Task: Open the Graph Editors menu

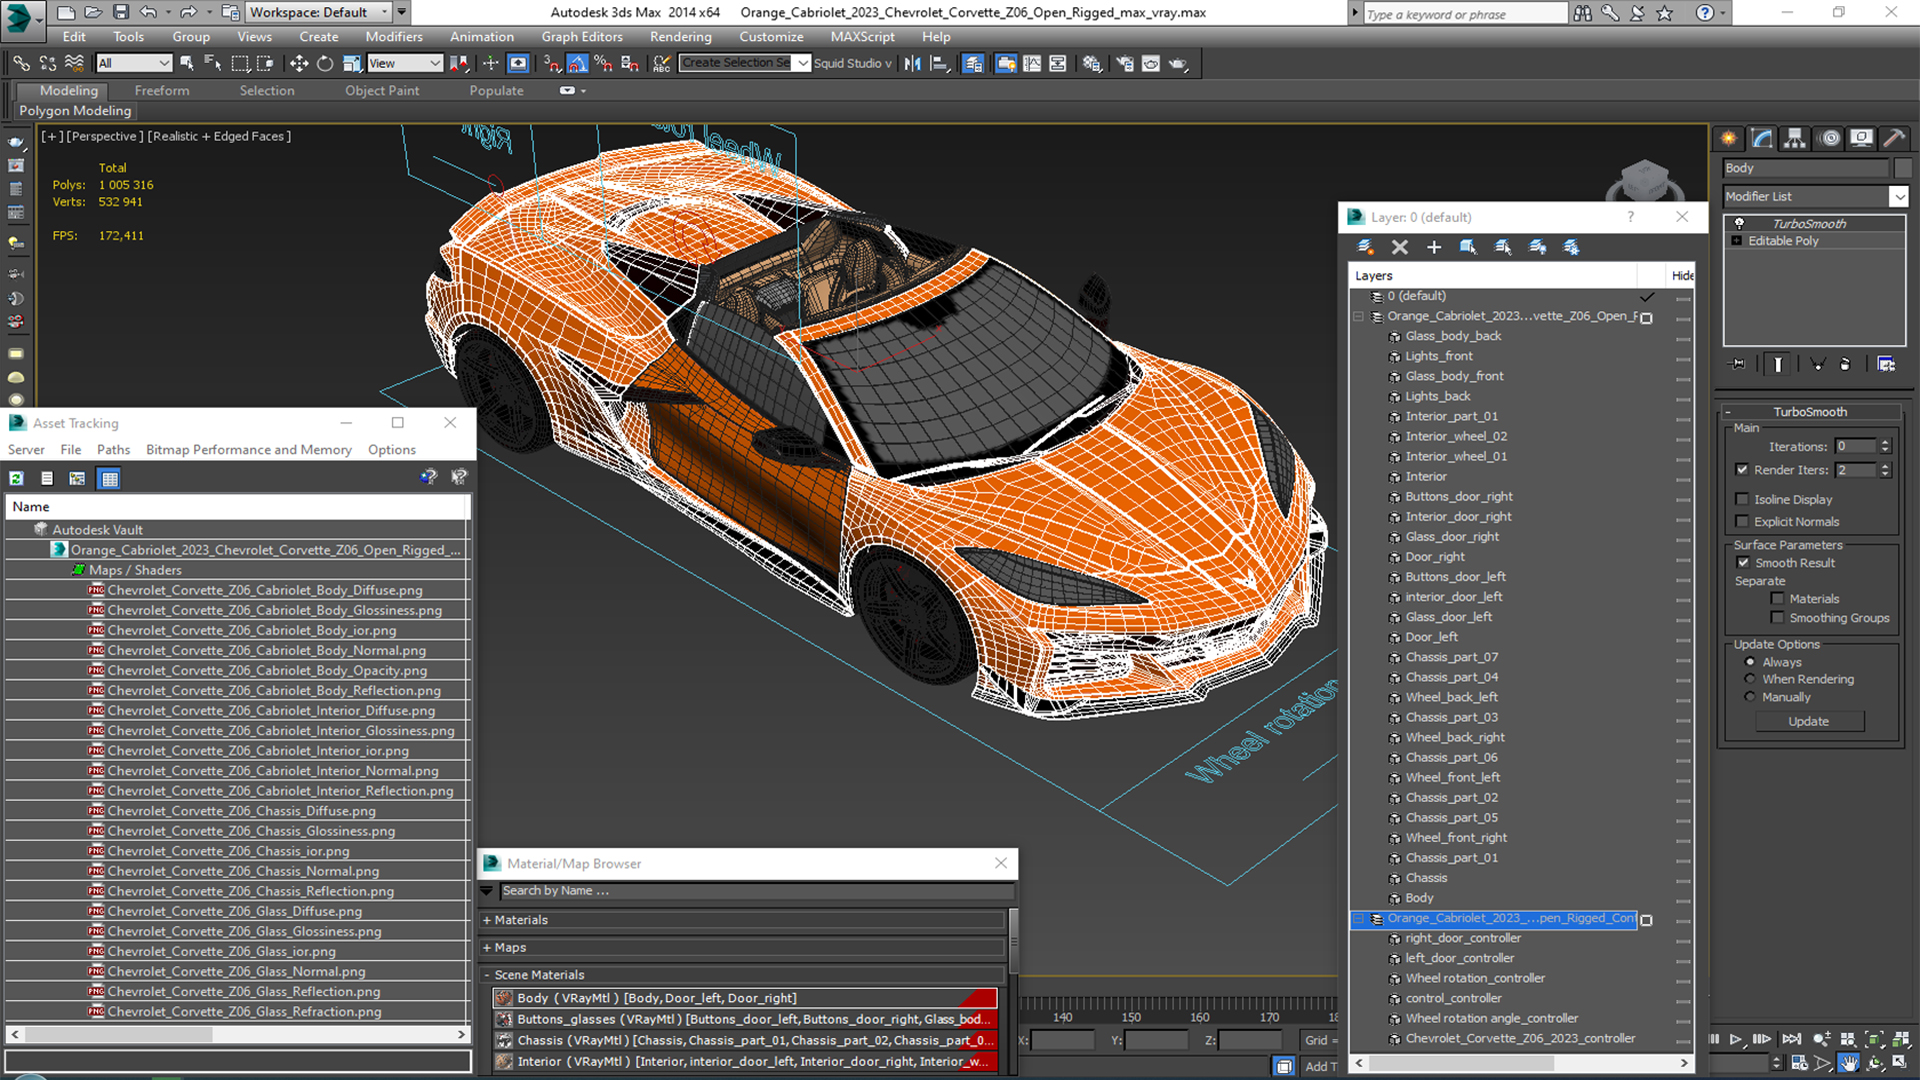Action: (x=582, y=37)
